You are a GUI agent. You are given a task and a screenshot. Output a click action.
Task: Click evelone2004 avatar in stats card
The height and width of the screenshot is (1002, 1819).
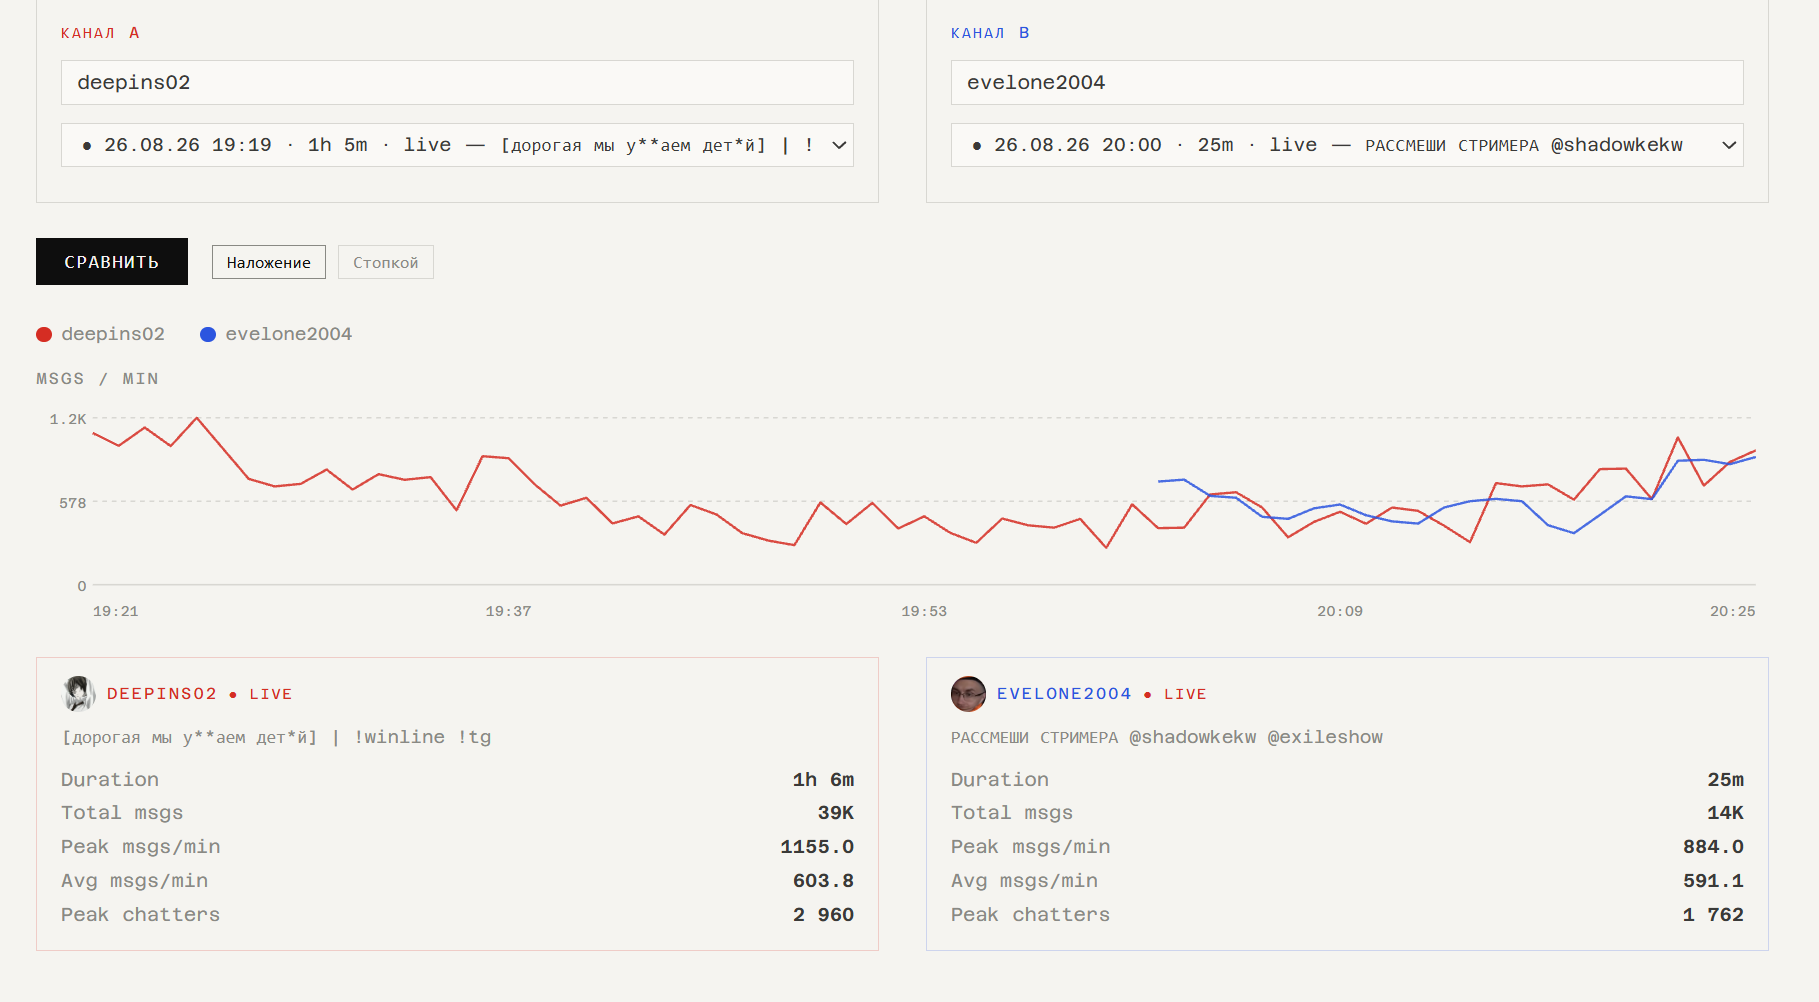[968, 693]
